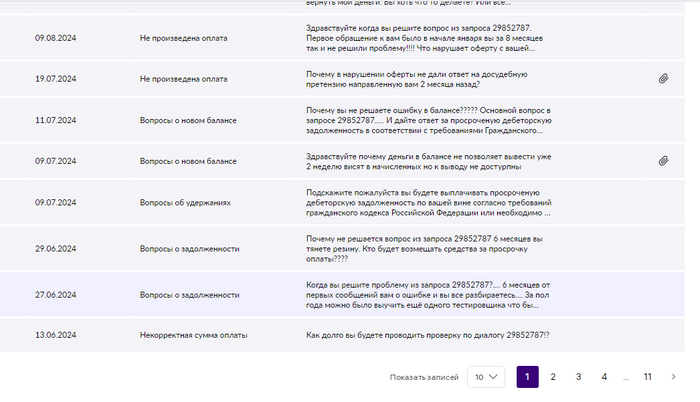Jump to last page 11
The image size is (700, 402).
click(x=647, y=377)
